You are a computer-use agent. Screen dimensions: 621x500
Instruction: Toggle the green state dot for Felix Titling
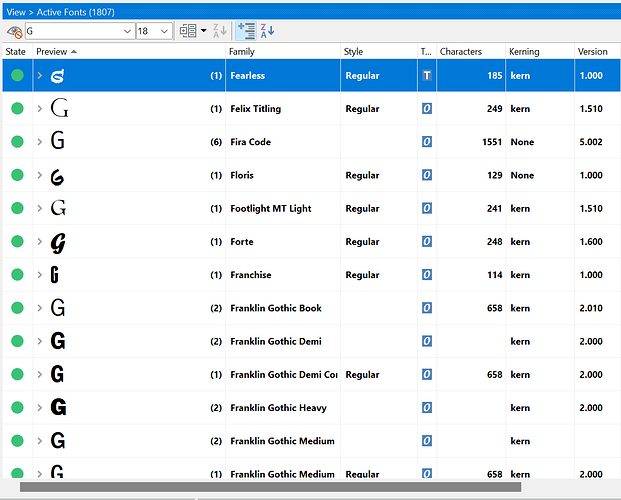pyautogui.click(x=17, y=109)
